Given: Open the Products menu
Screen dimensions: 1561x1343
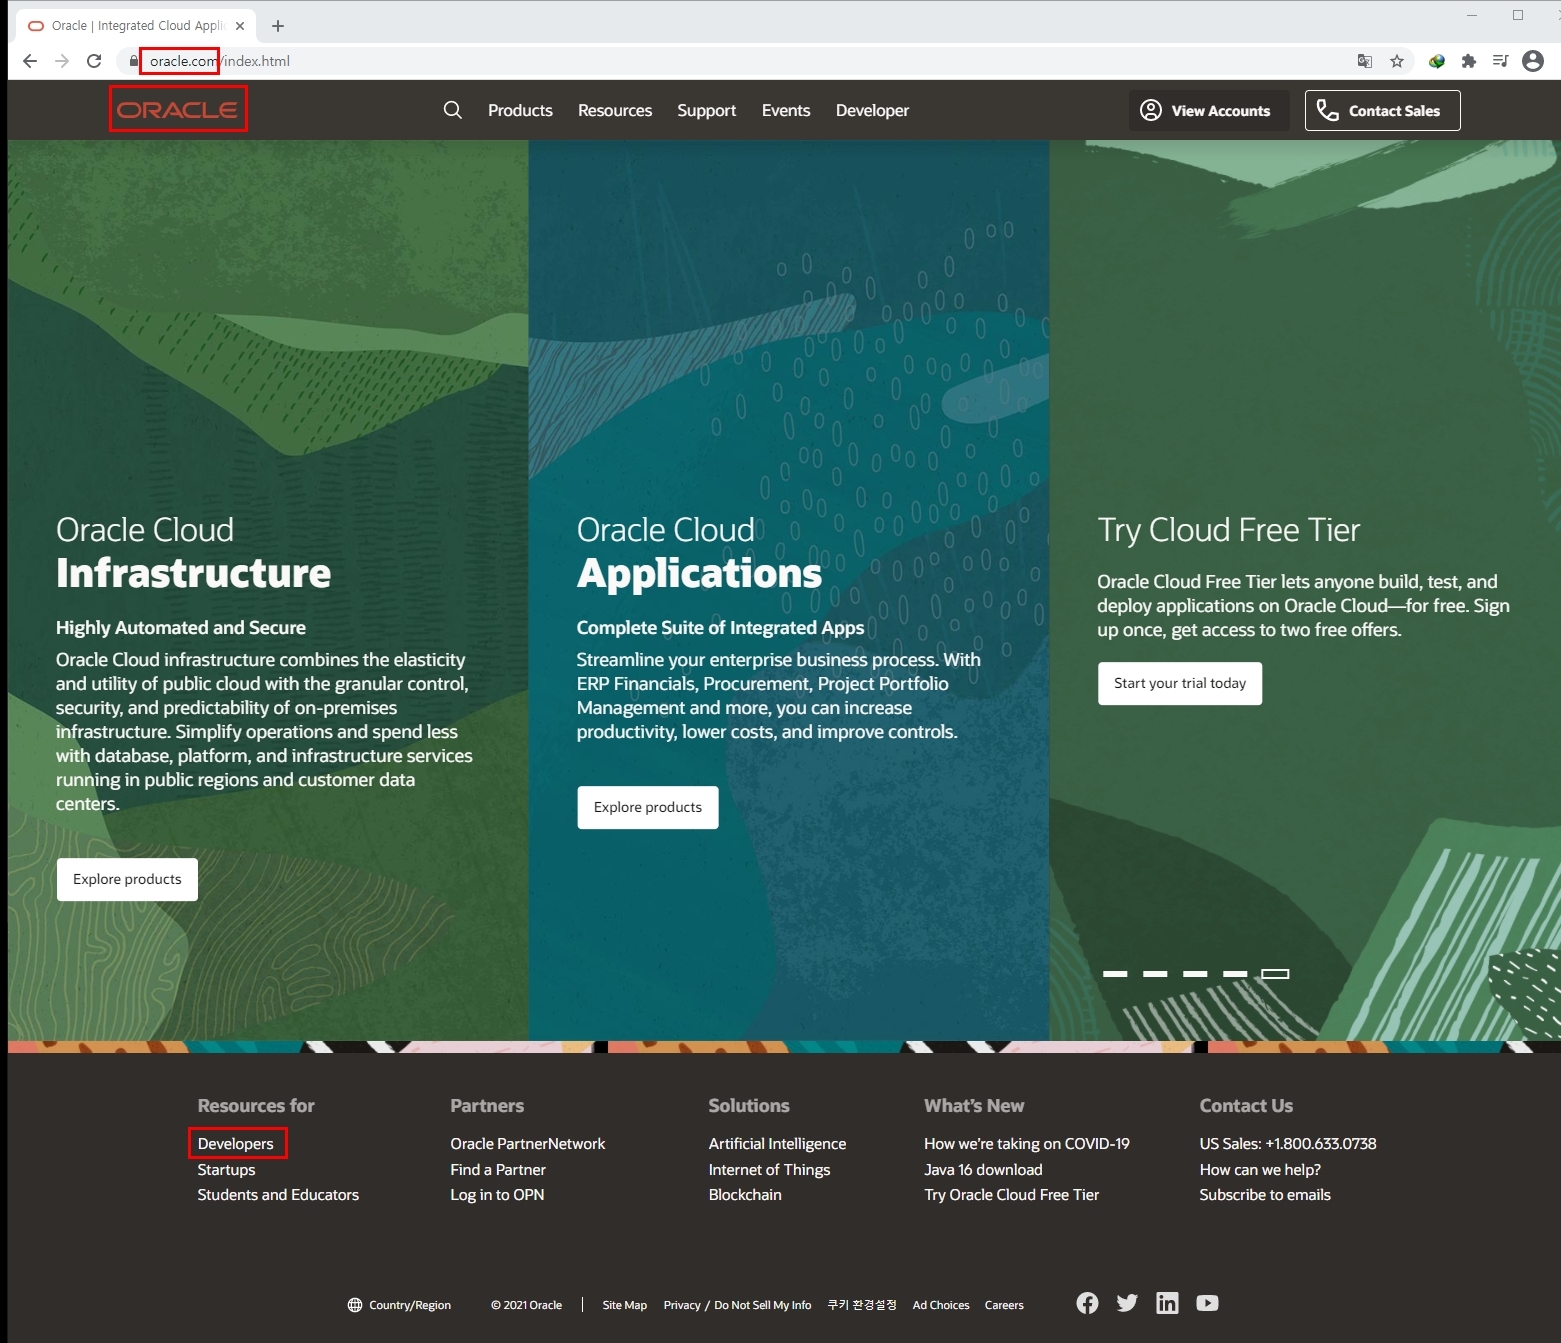Looking at the screenshot, I should (x=520, y=110).
